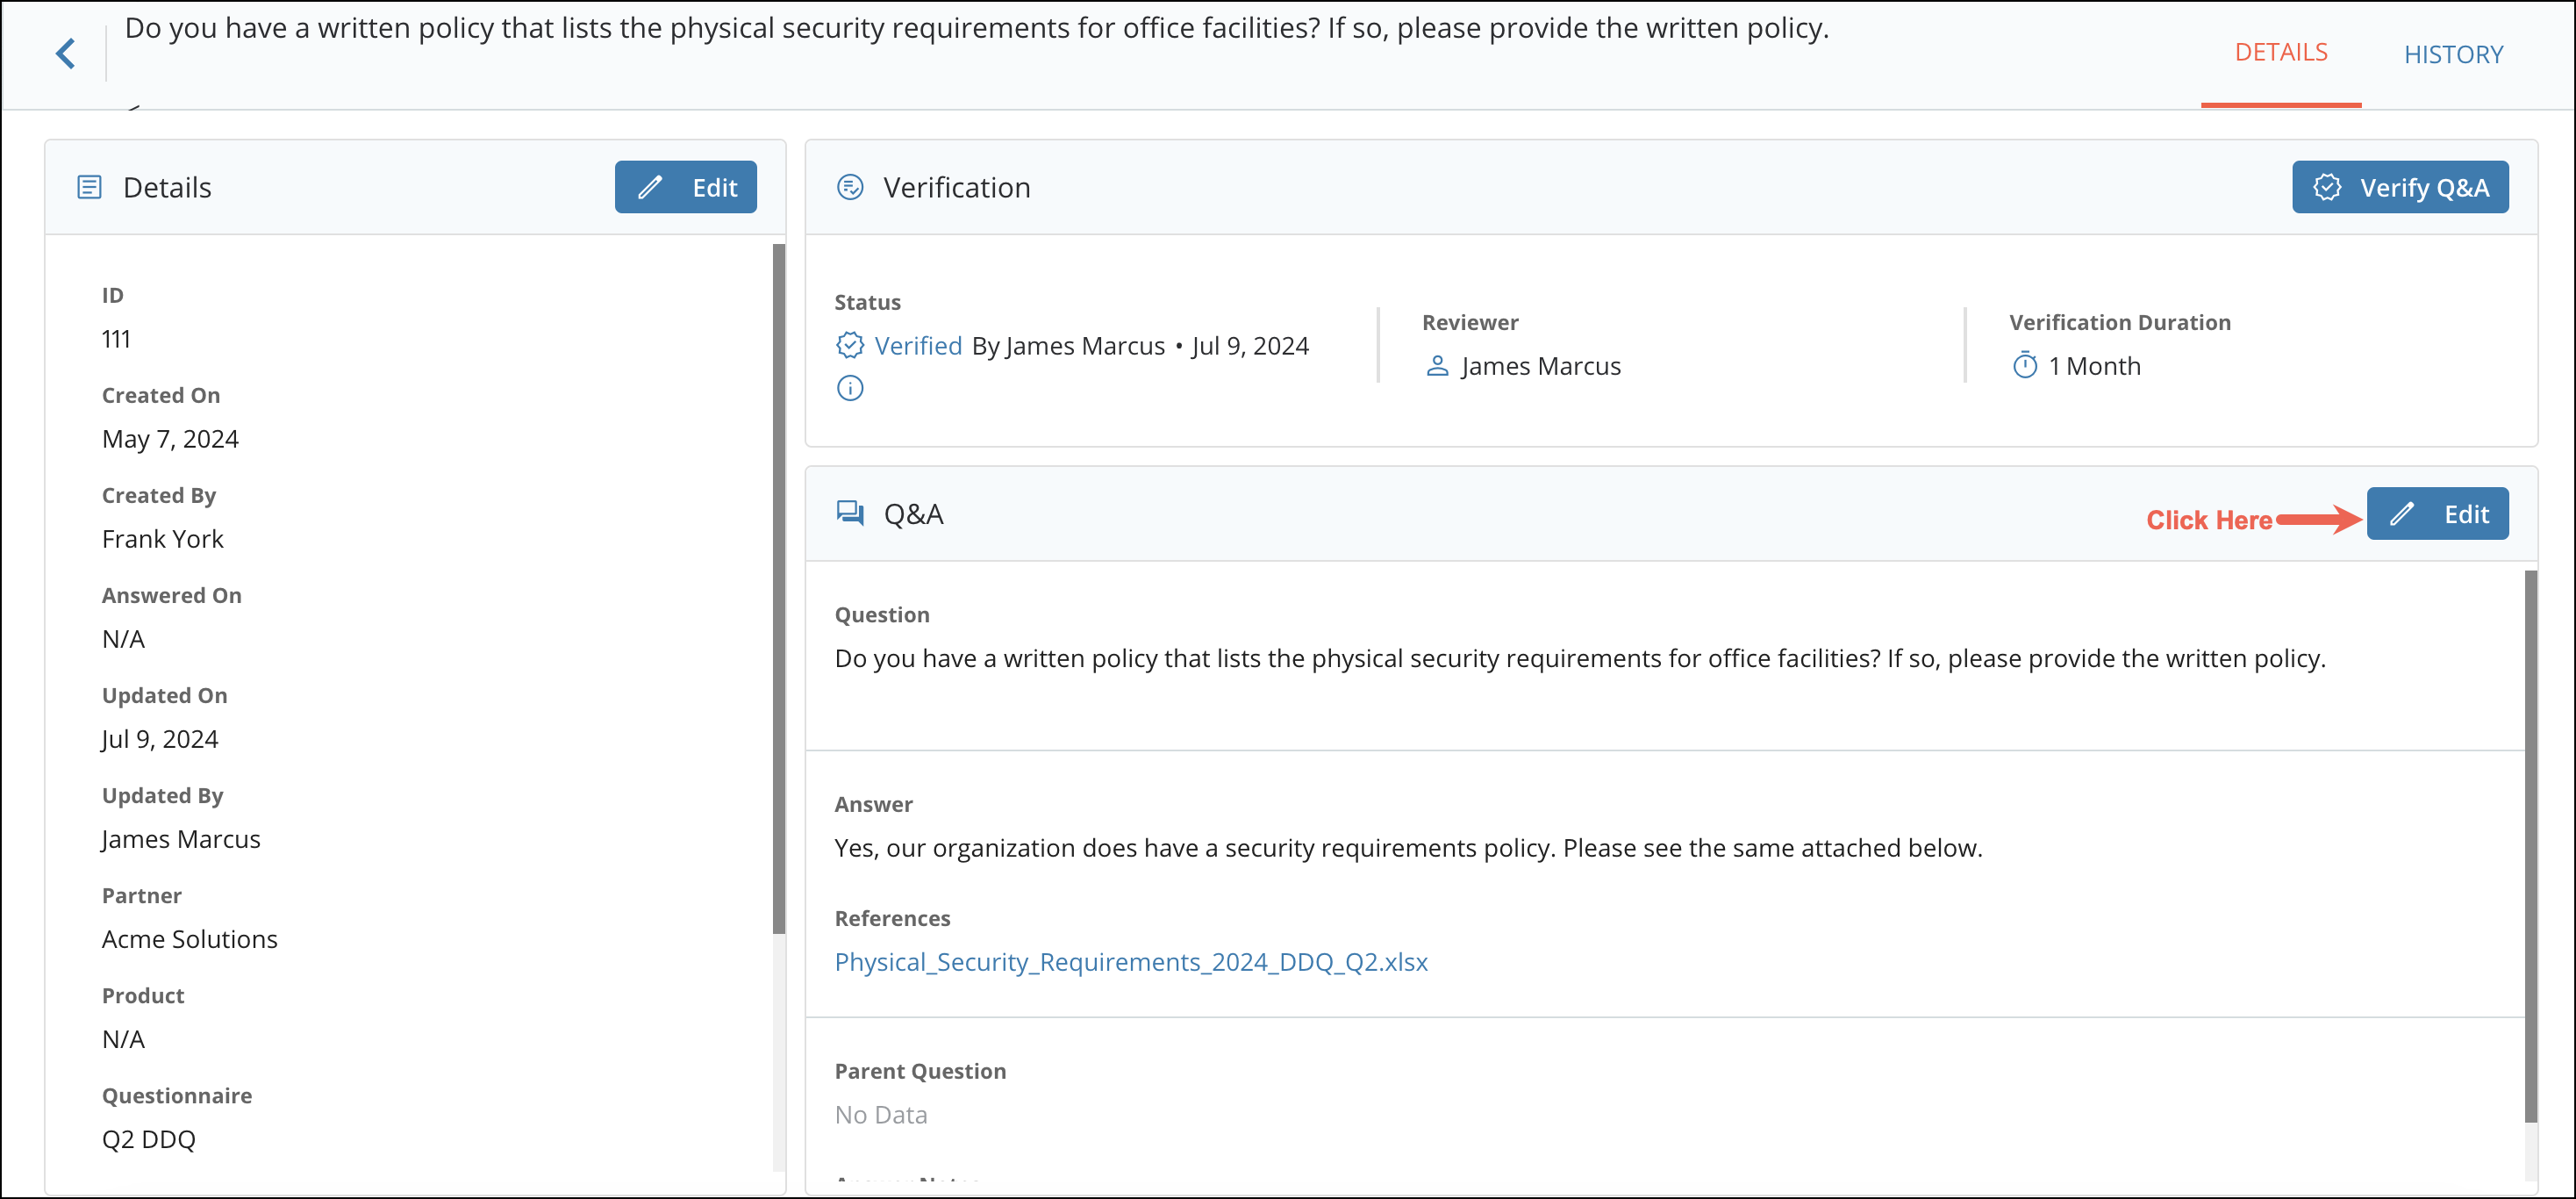
Task: Switch to the HISTORY tab
Action: click(x=2455, y=54)
